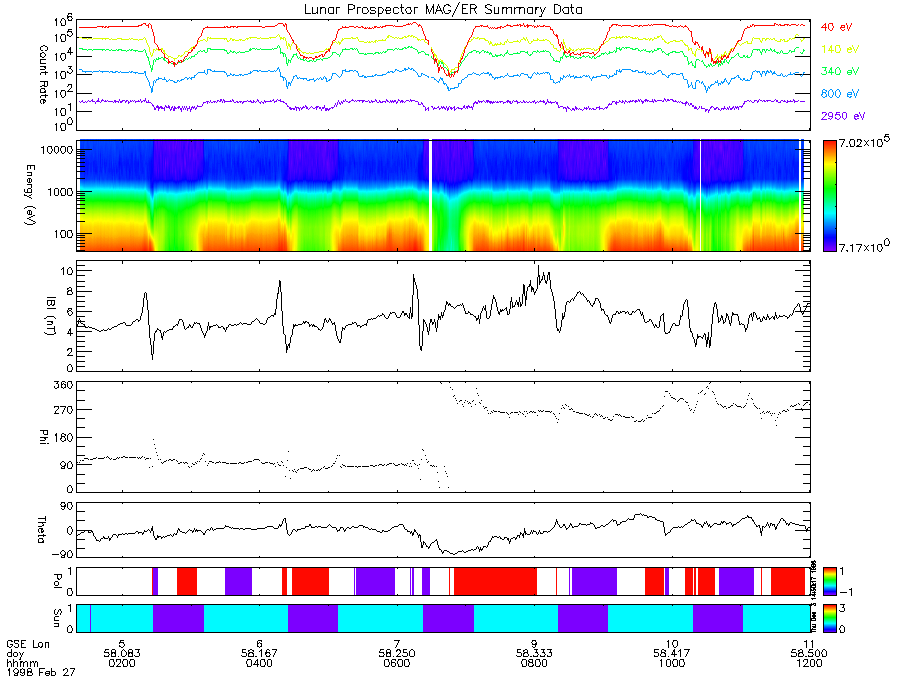900x700 pixels.
Task: Click the time tick label '0400'
Action: click(259, 663)
